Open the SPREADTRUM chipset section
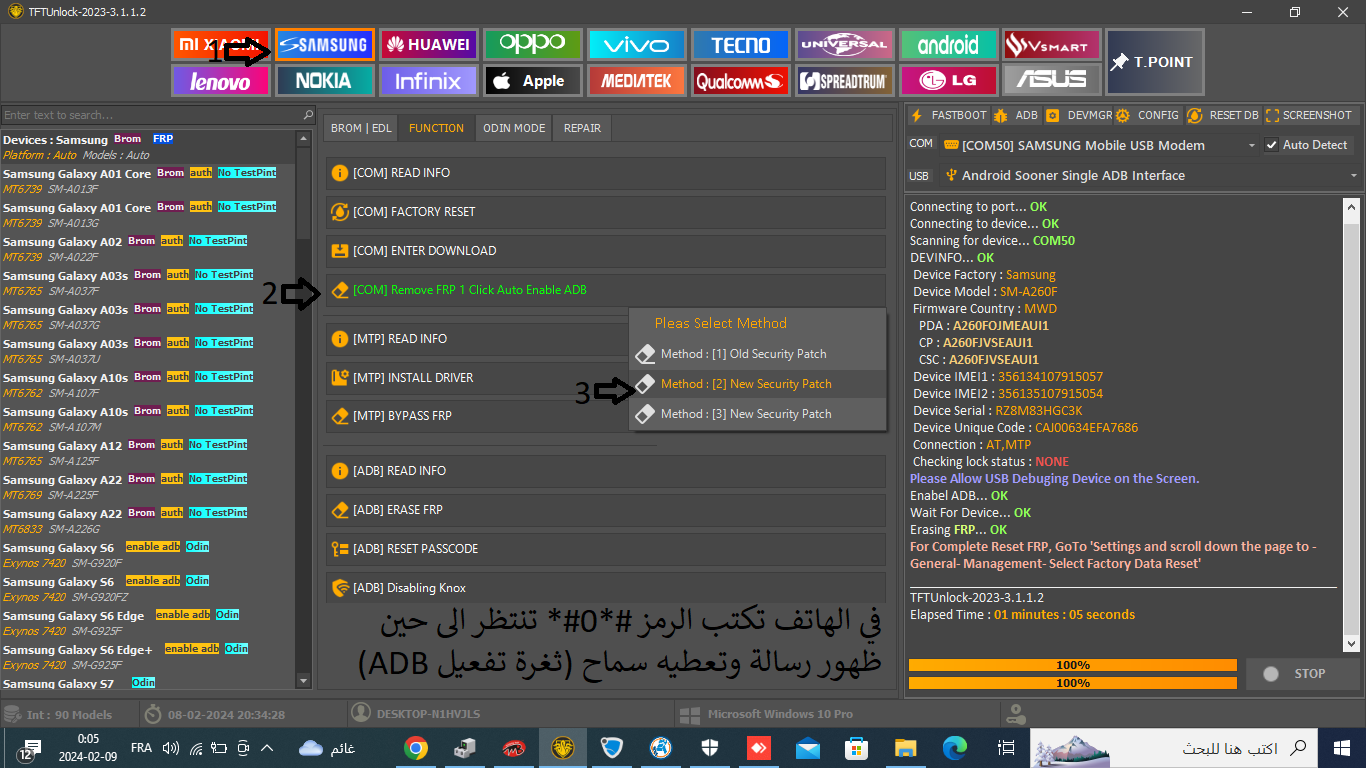Screen dimensions: 1366x768 pos(844,81)
